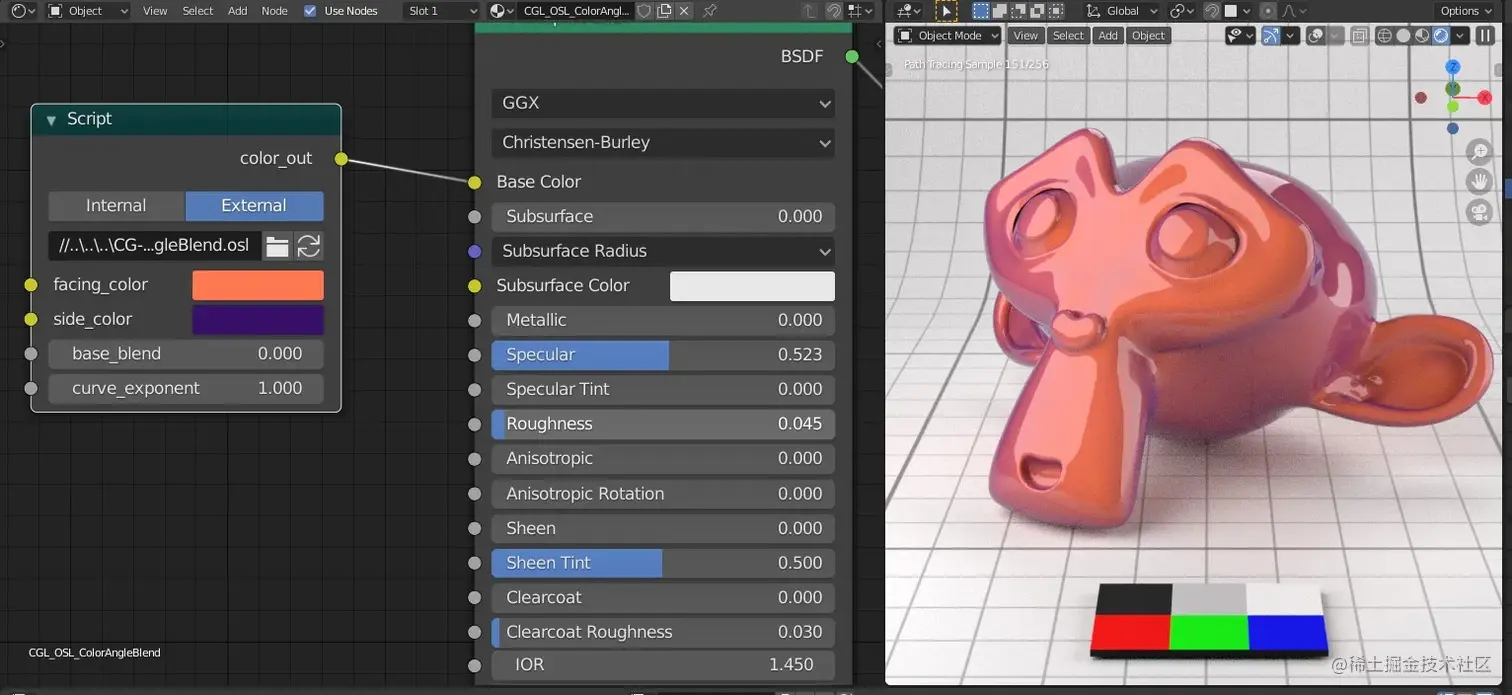Choose the invert selection mode icon
The height and width of the screenshot is (695, 1512).
pyautogui.click(x=1038, y=11)
